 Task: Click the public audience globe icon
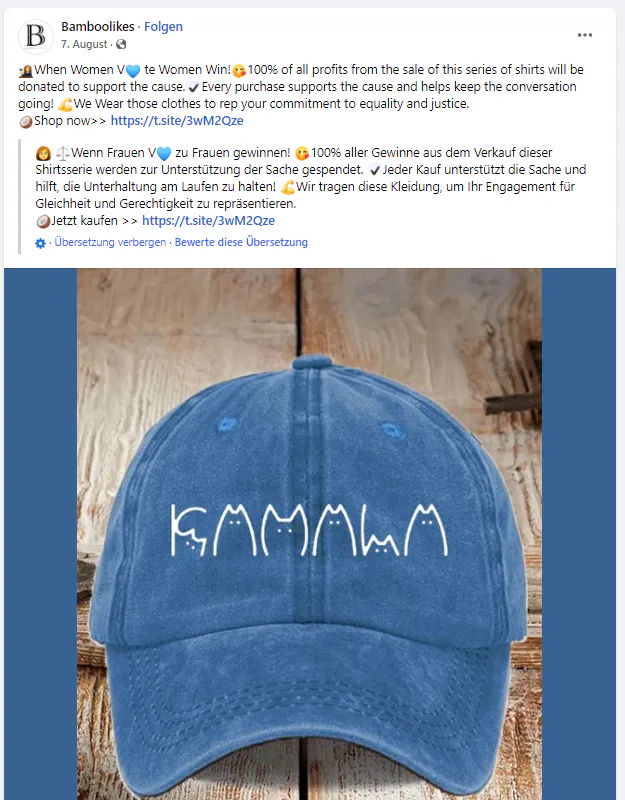point(122,45)
